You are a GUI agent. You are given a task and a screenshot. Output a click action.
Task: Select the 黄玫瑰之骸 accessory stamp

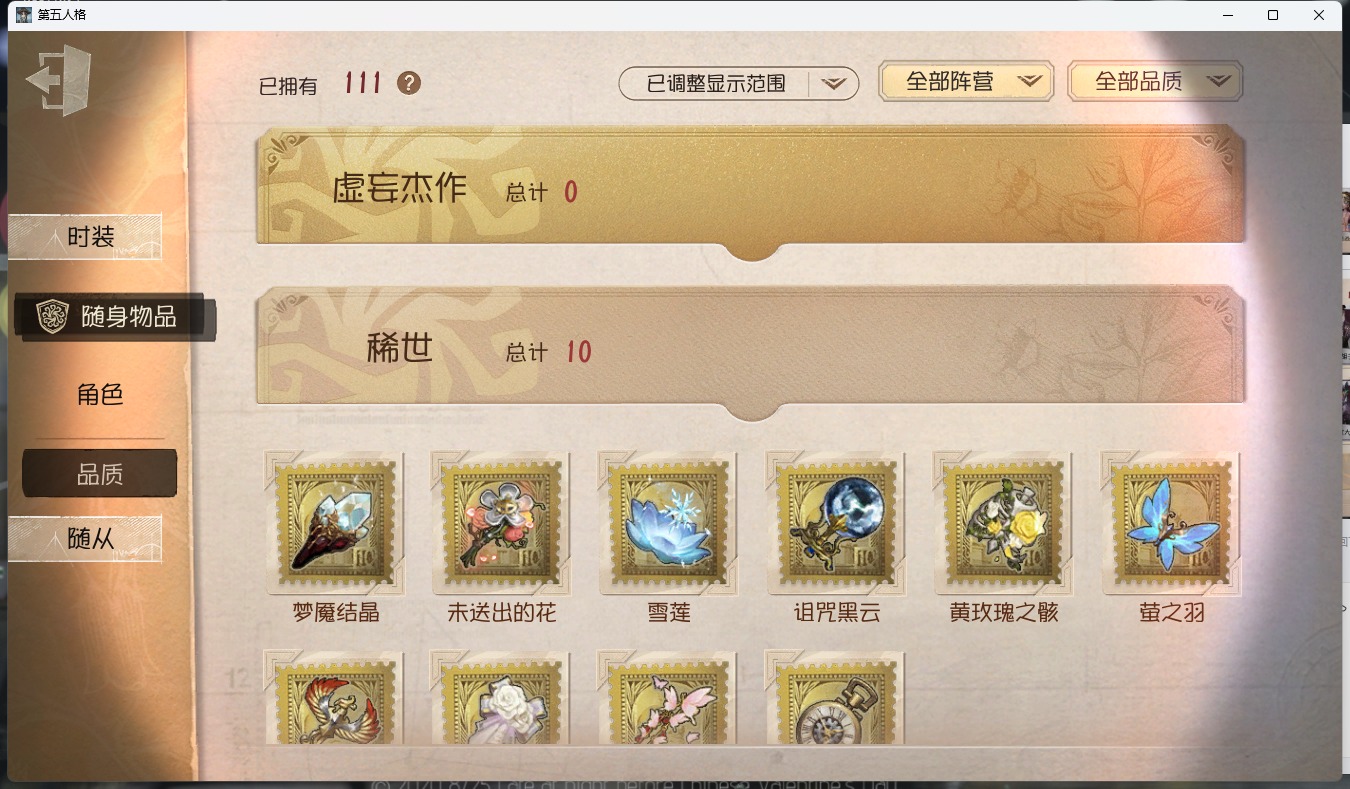coord(1003,523)
